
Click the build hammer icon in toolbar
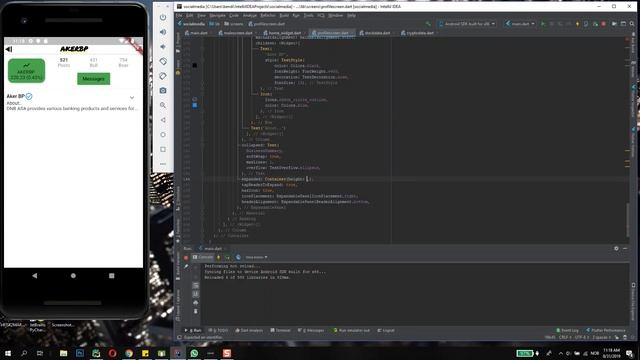pyautogui.click(x=428, y=24)
